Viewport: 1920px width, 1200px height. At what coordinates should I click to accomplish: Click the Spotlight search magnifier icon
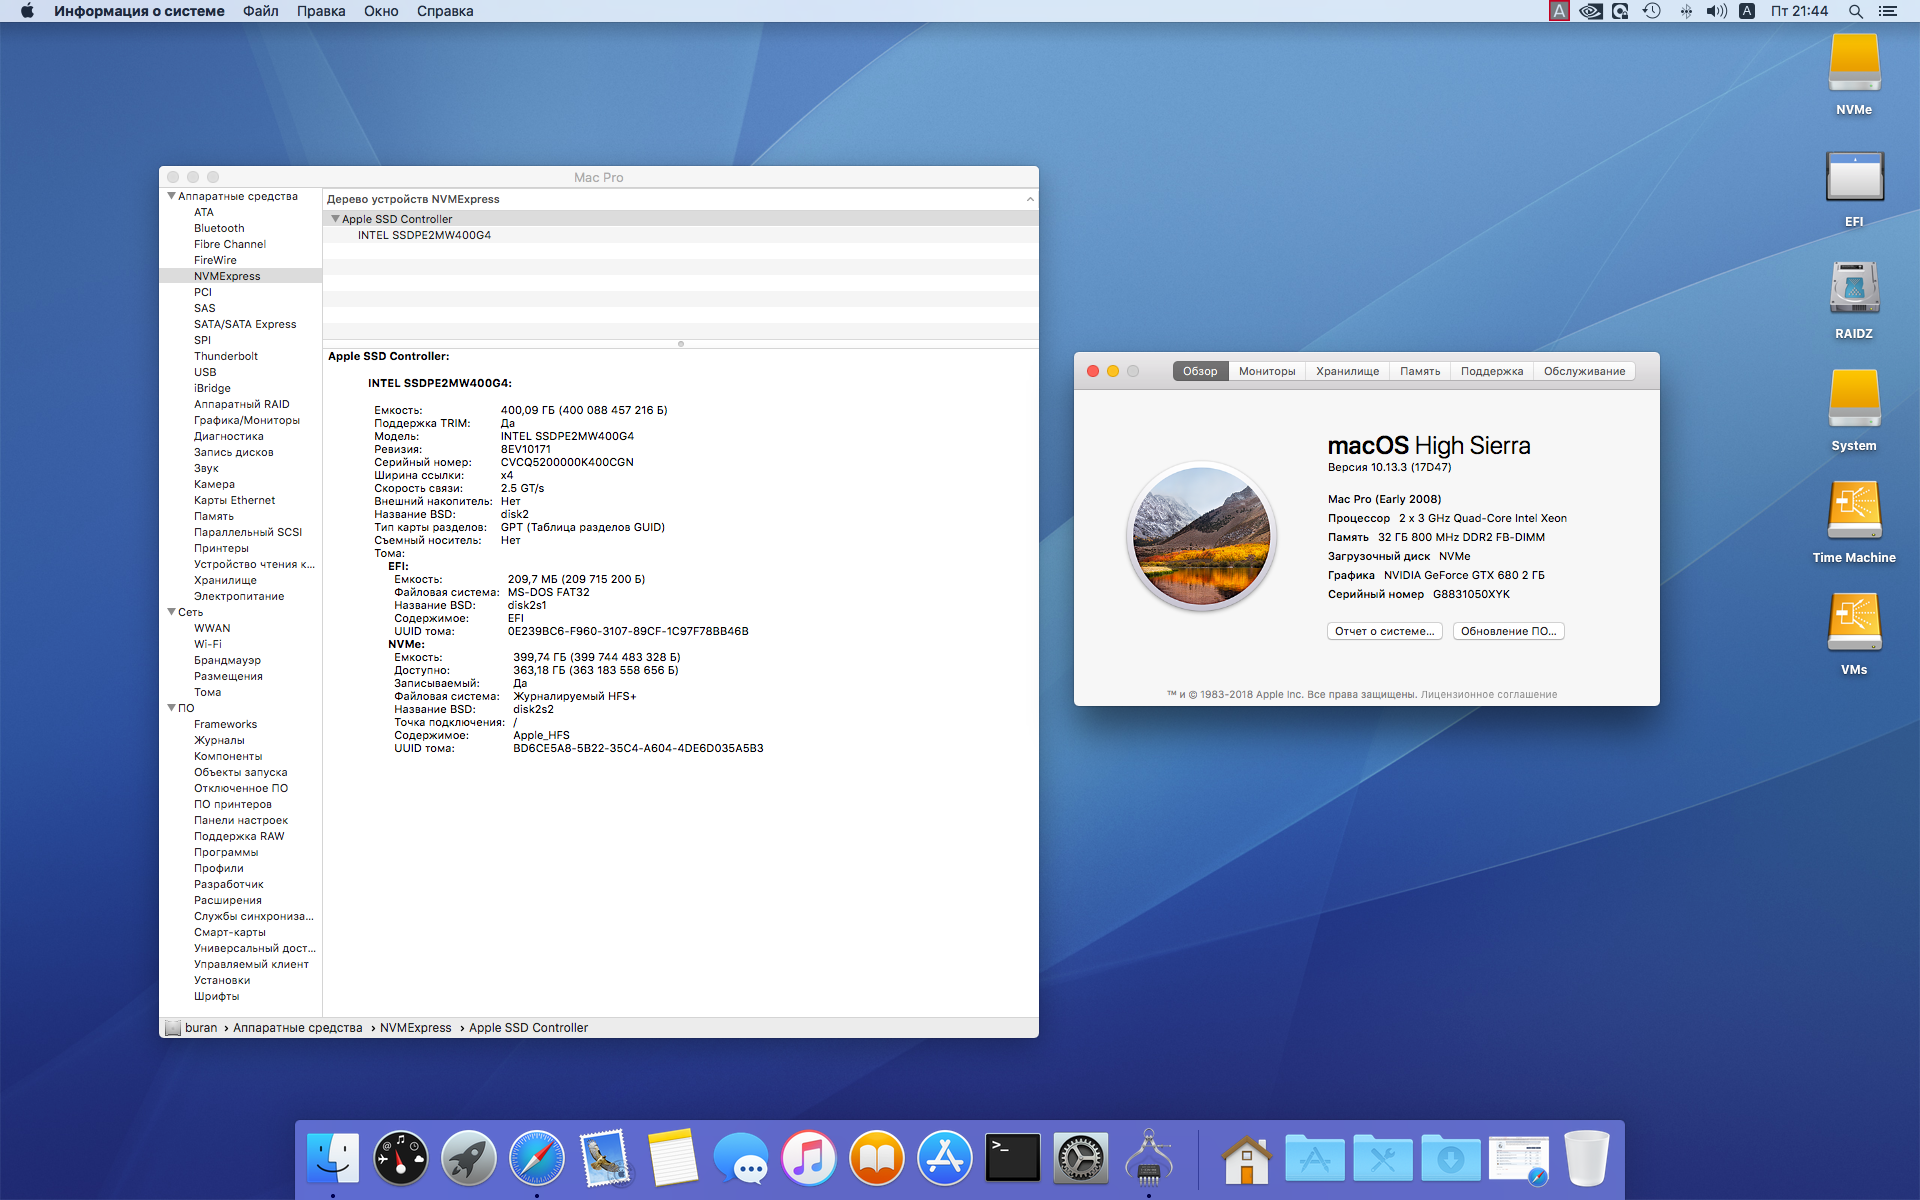(1855, 11)
